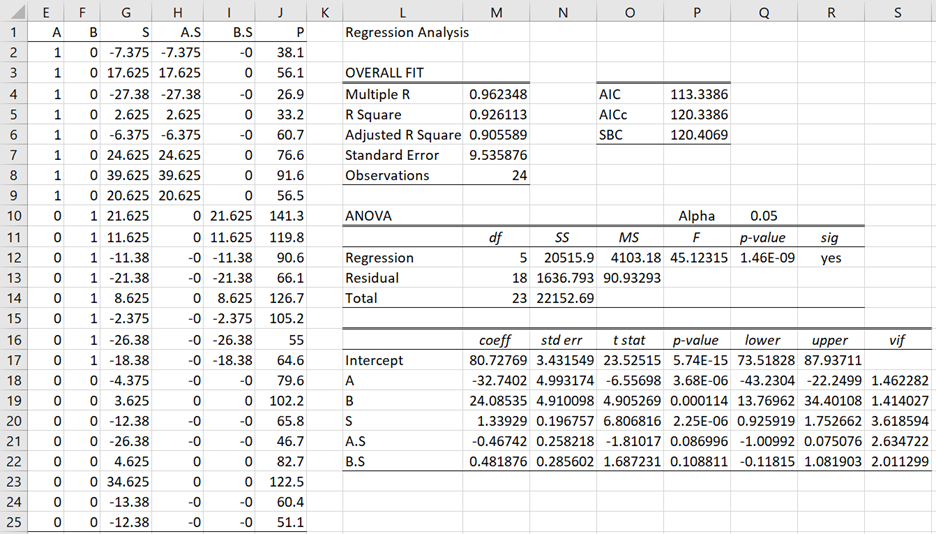Select the B lower bound 13.76962
This screenshot has height=534, width=936.
(765, 401)
